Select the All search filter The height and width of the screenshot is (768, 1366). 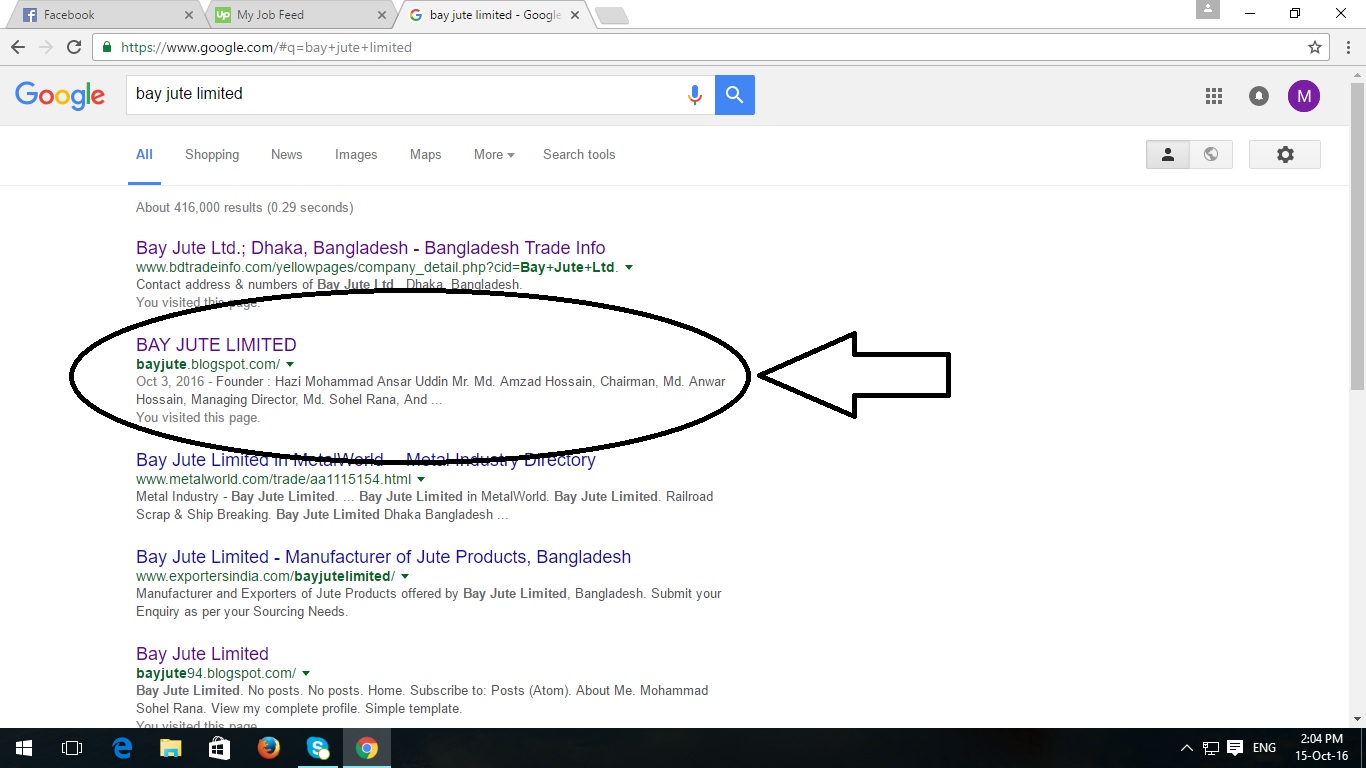[x=144, y=155]
